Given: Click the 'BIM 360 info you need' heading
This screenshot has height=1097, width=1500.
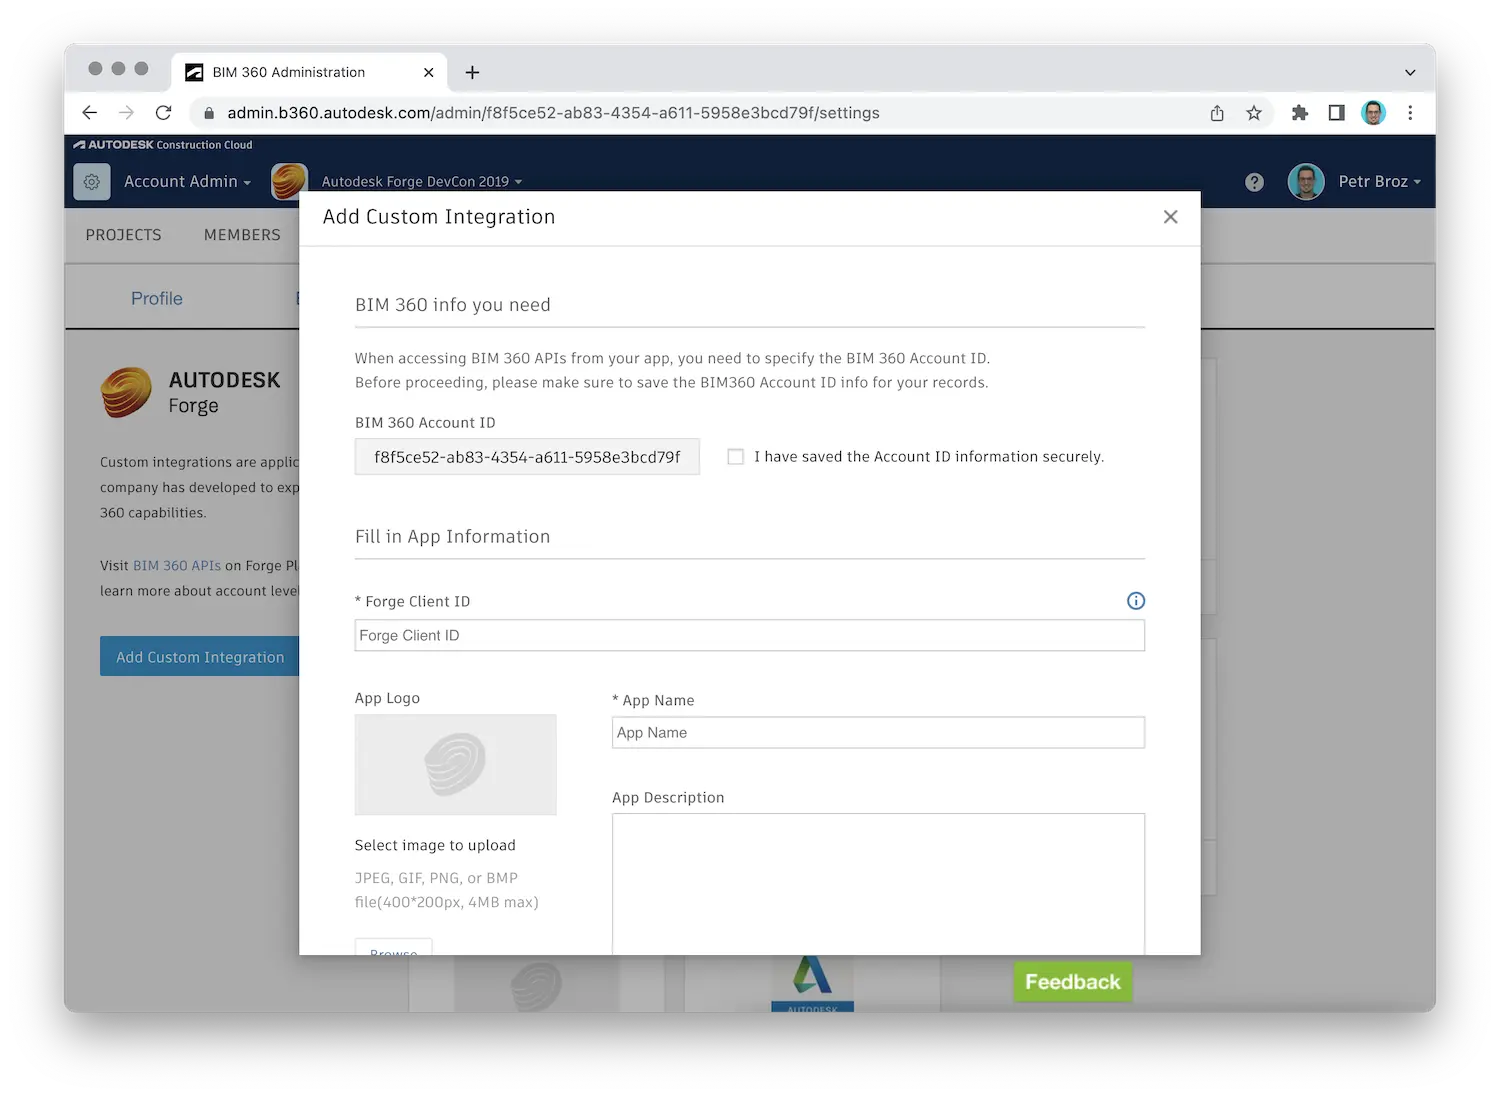Looking at the screenshot, I should tap(452, 305).
